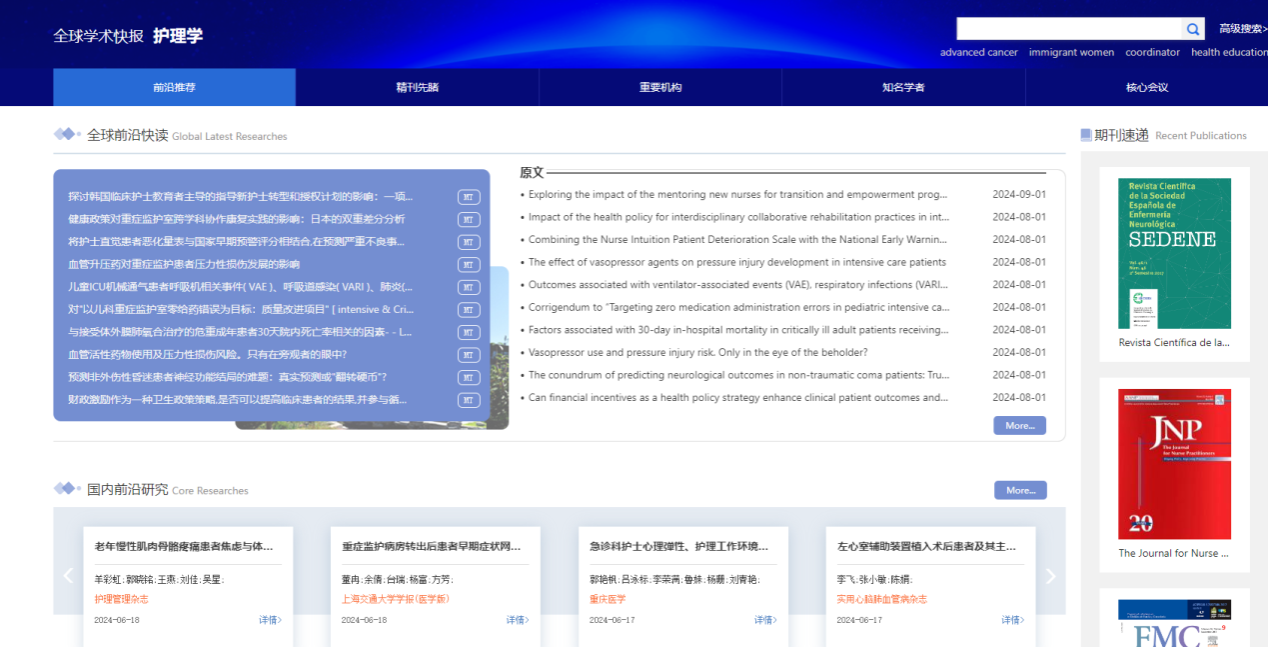Click MT badge beside last financial incentive headline

pos(468,400)
